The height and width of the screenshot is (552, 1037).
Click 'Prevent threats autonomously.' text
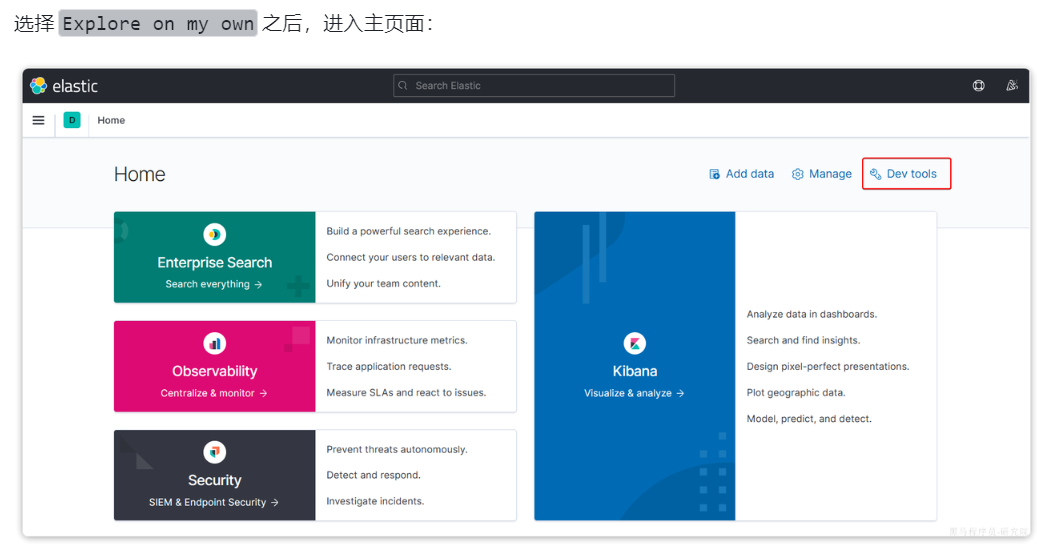point(397,450)
